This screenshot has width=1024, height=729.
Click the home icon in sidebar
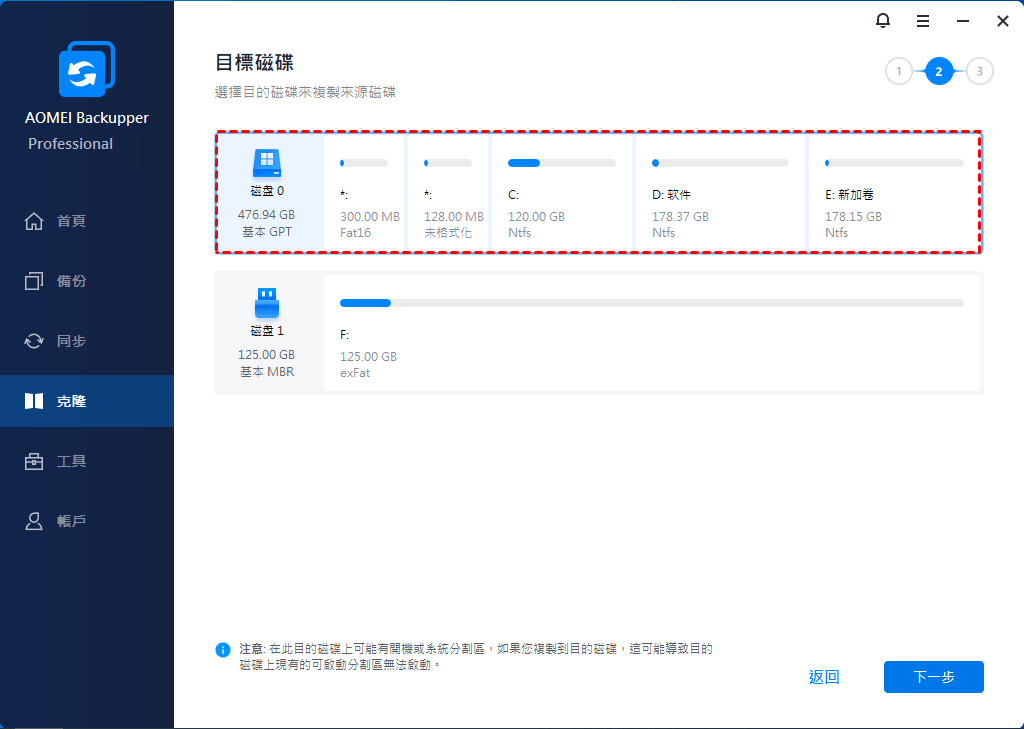(x=34, y=221)
